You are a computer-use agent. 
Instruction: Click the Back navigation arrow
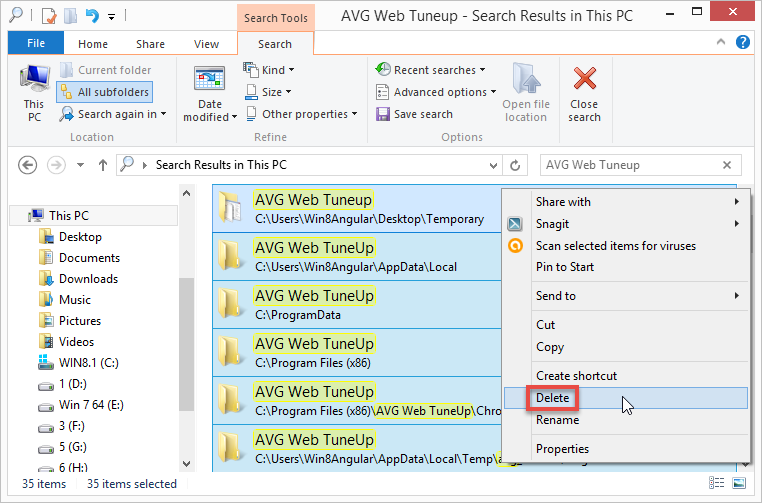tap(28, 165)
